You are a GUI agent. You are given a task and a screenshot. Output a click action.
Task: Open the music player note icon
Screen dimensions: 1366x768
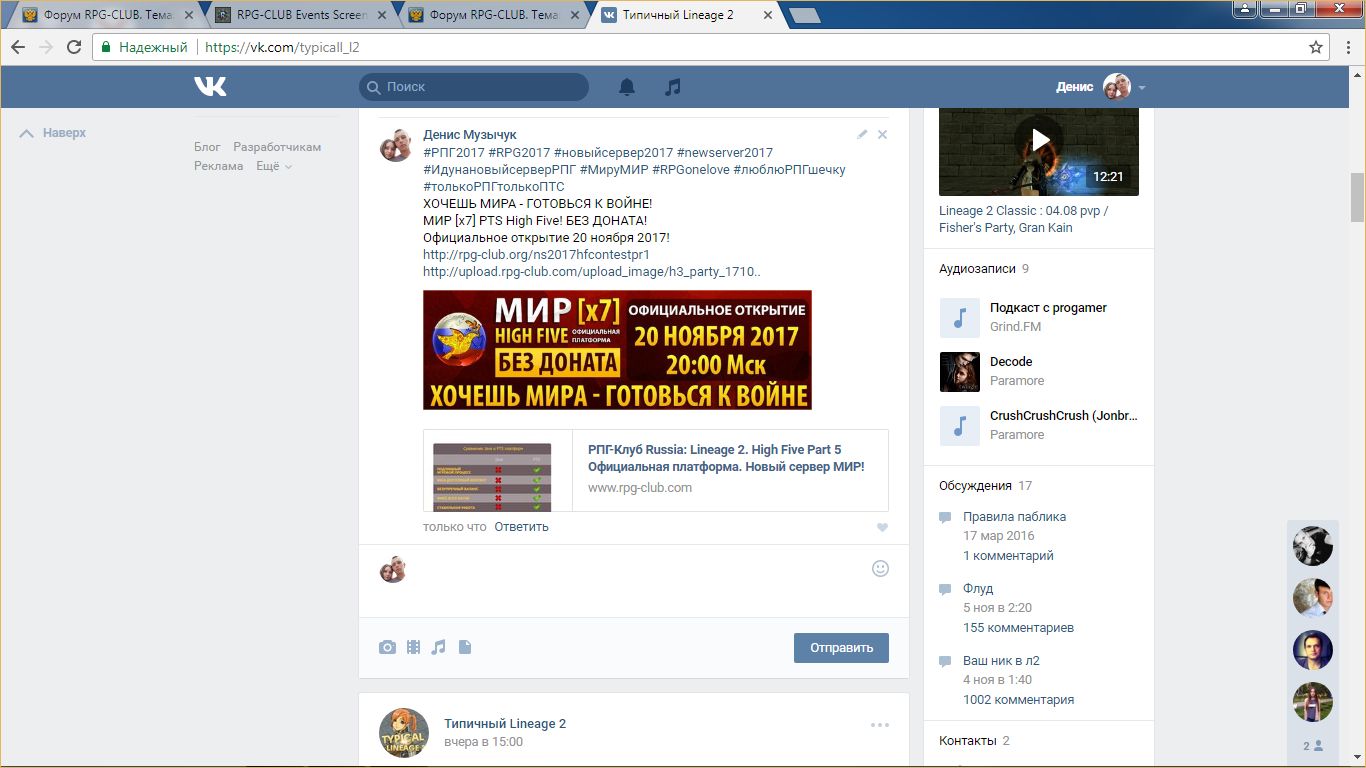(673, 87)
